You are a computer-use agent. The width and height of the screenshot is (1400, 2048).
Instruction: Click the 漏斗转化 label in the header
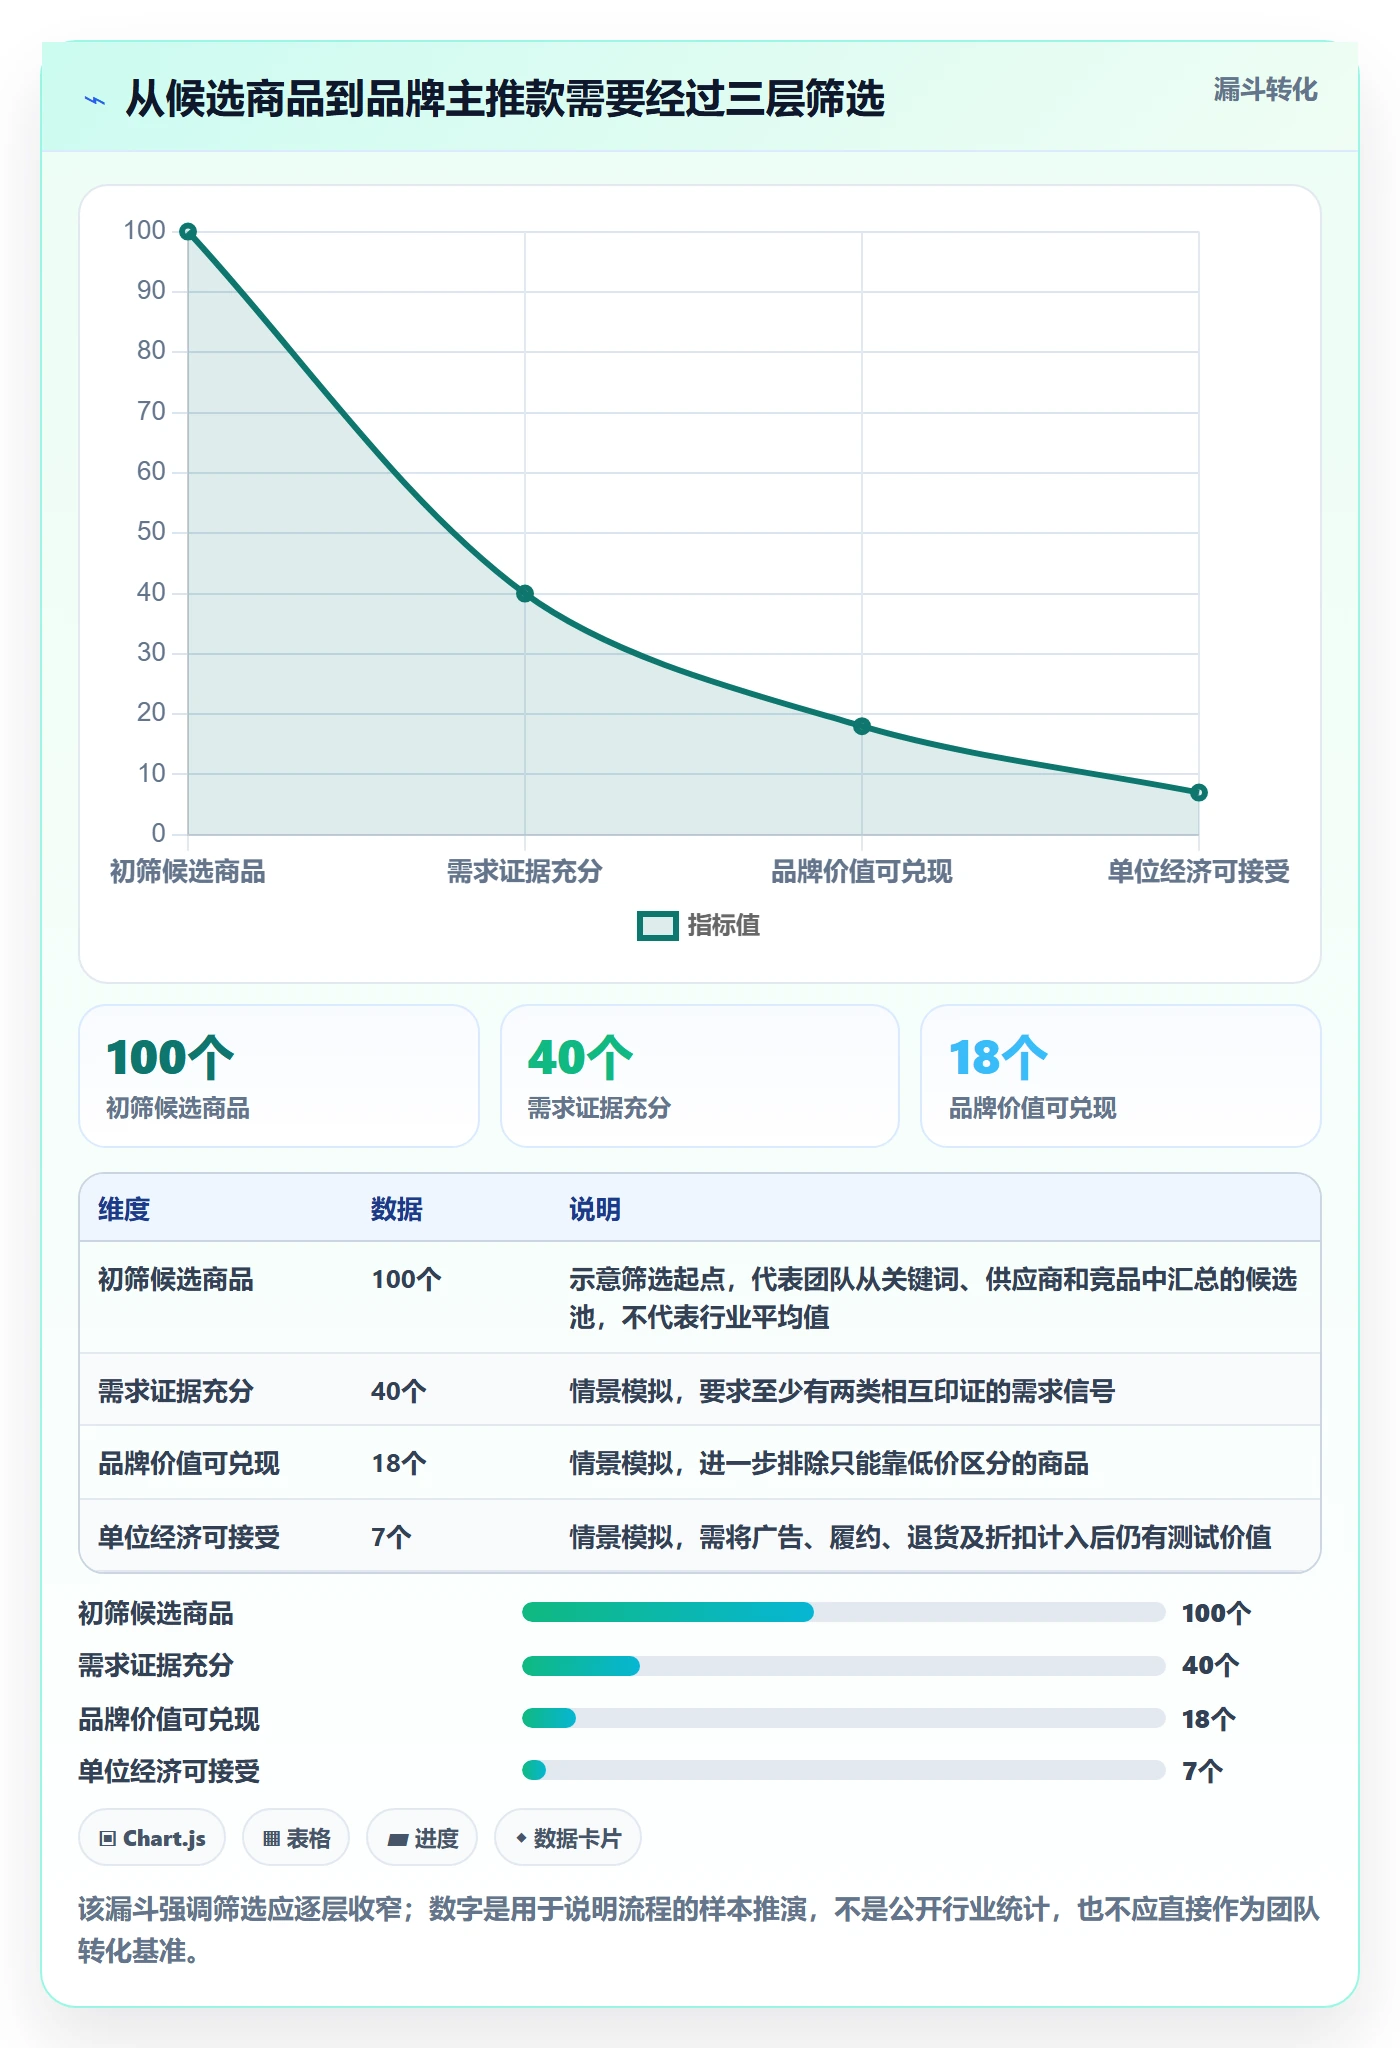[1265, 90]
